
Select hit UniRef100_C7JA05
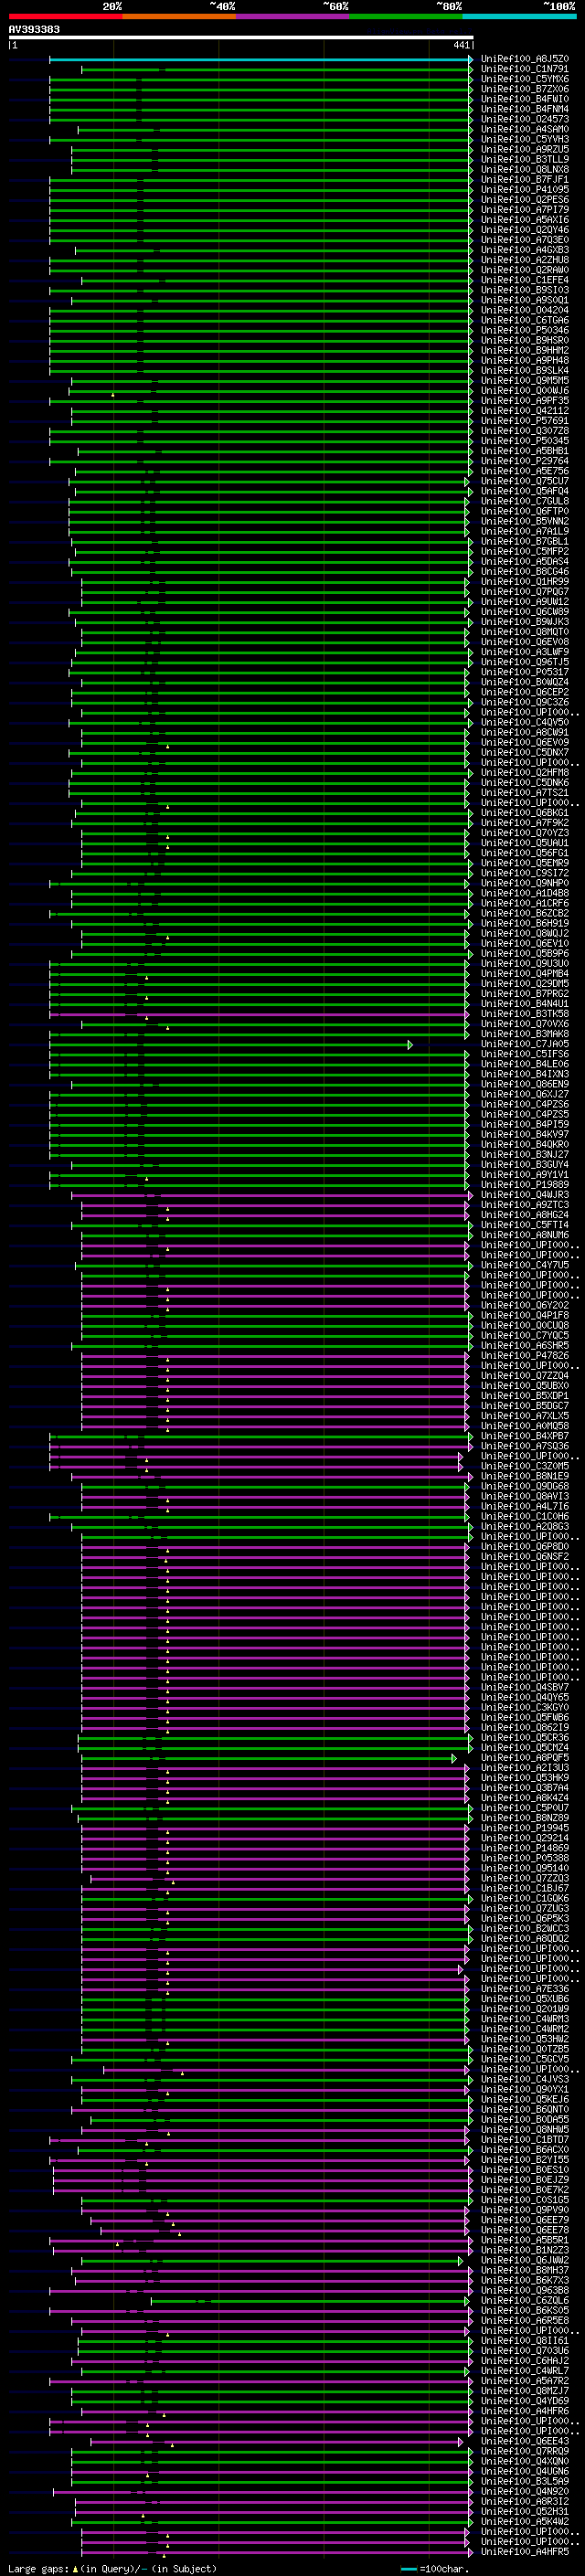click(525, 1044)
